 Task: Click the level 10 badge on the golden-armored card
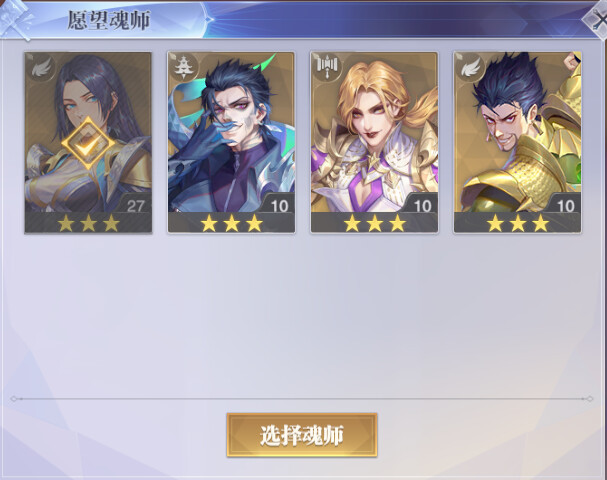[x=566, y=205]
